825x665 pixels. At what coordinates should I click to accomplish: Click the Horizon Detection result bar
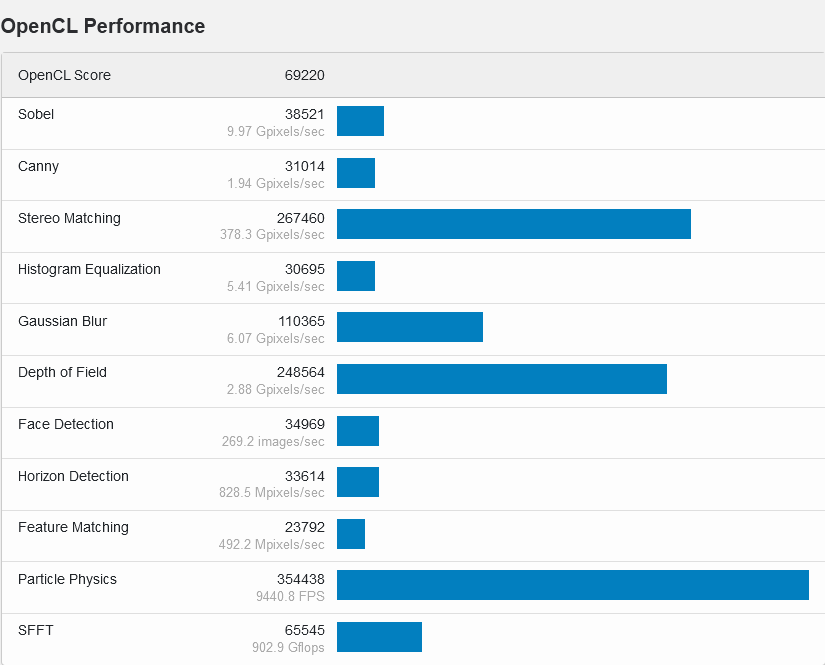click(358, 482)
